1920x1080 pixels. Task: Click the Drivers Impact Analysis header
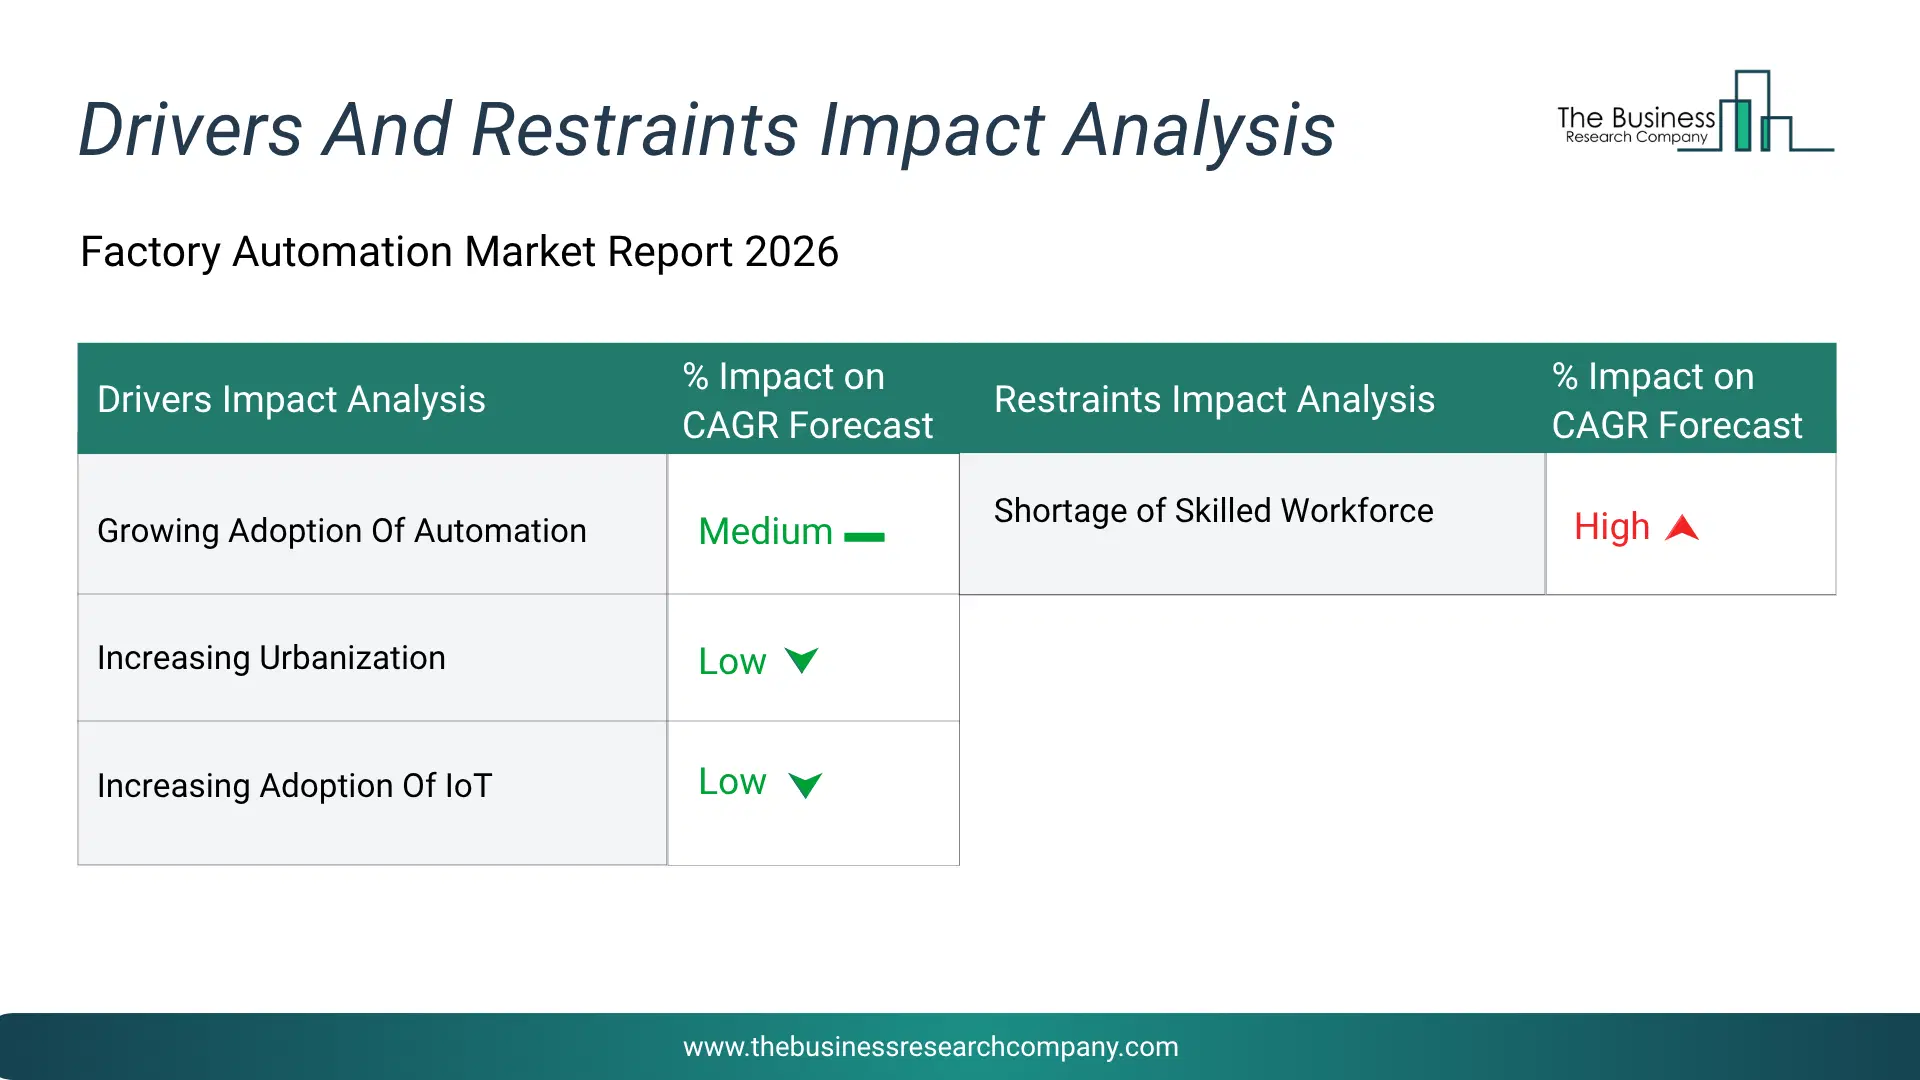point(291,399)
